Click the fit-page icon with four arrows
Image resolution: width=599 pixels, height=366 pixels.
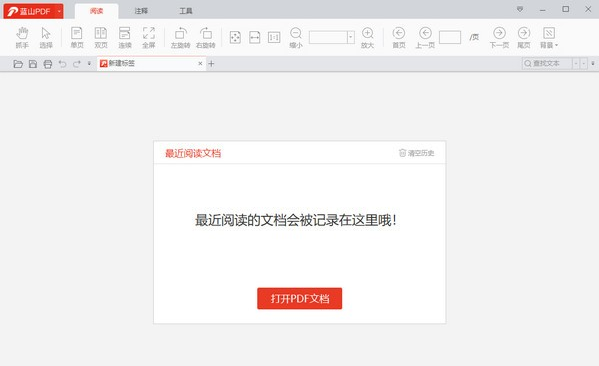pos(235,37)
